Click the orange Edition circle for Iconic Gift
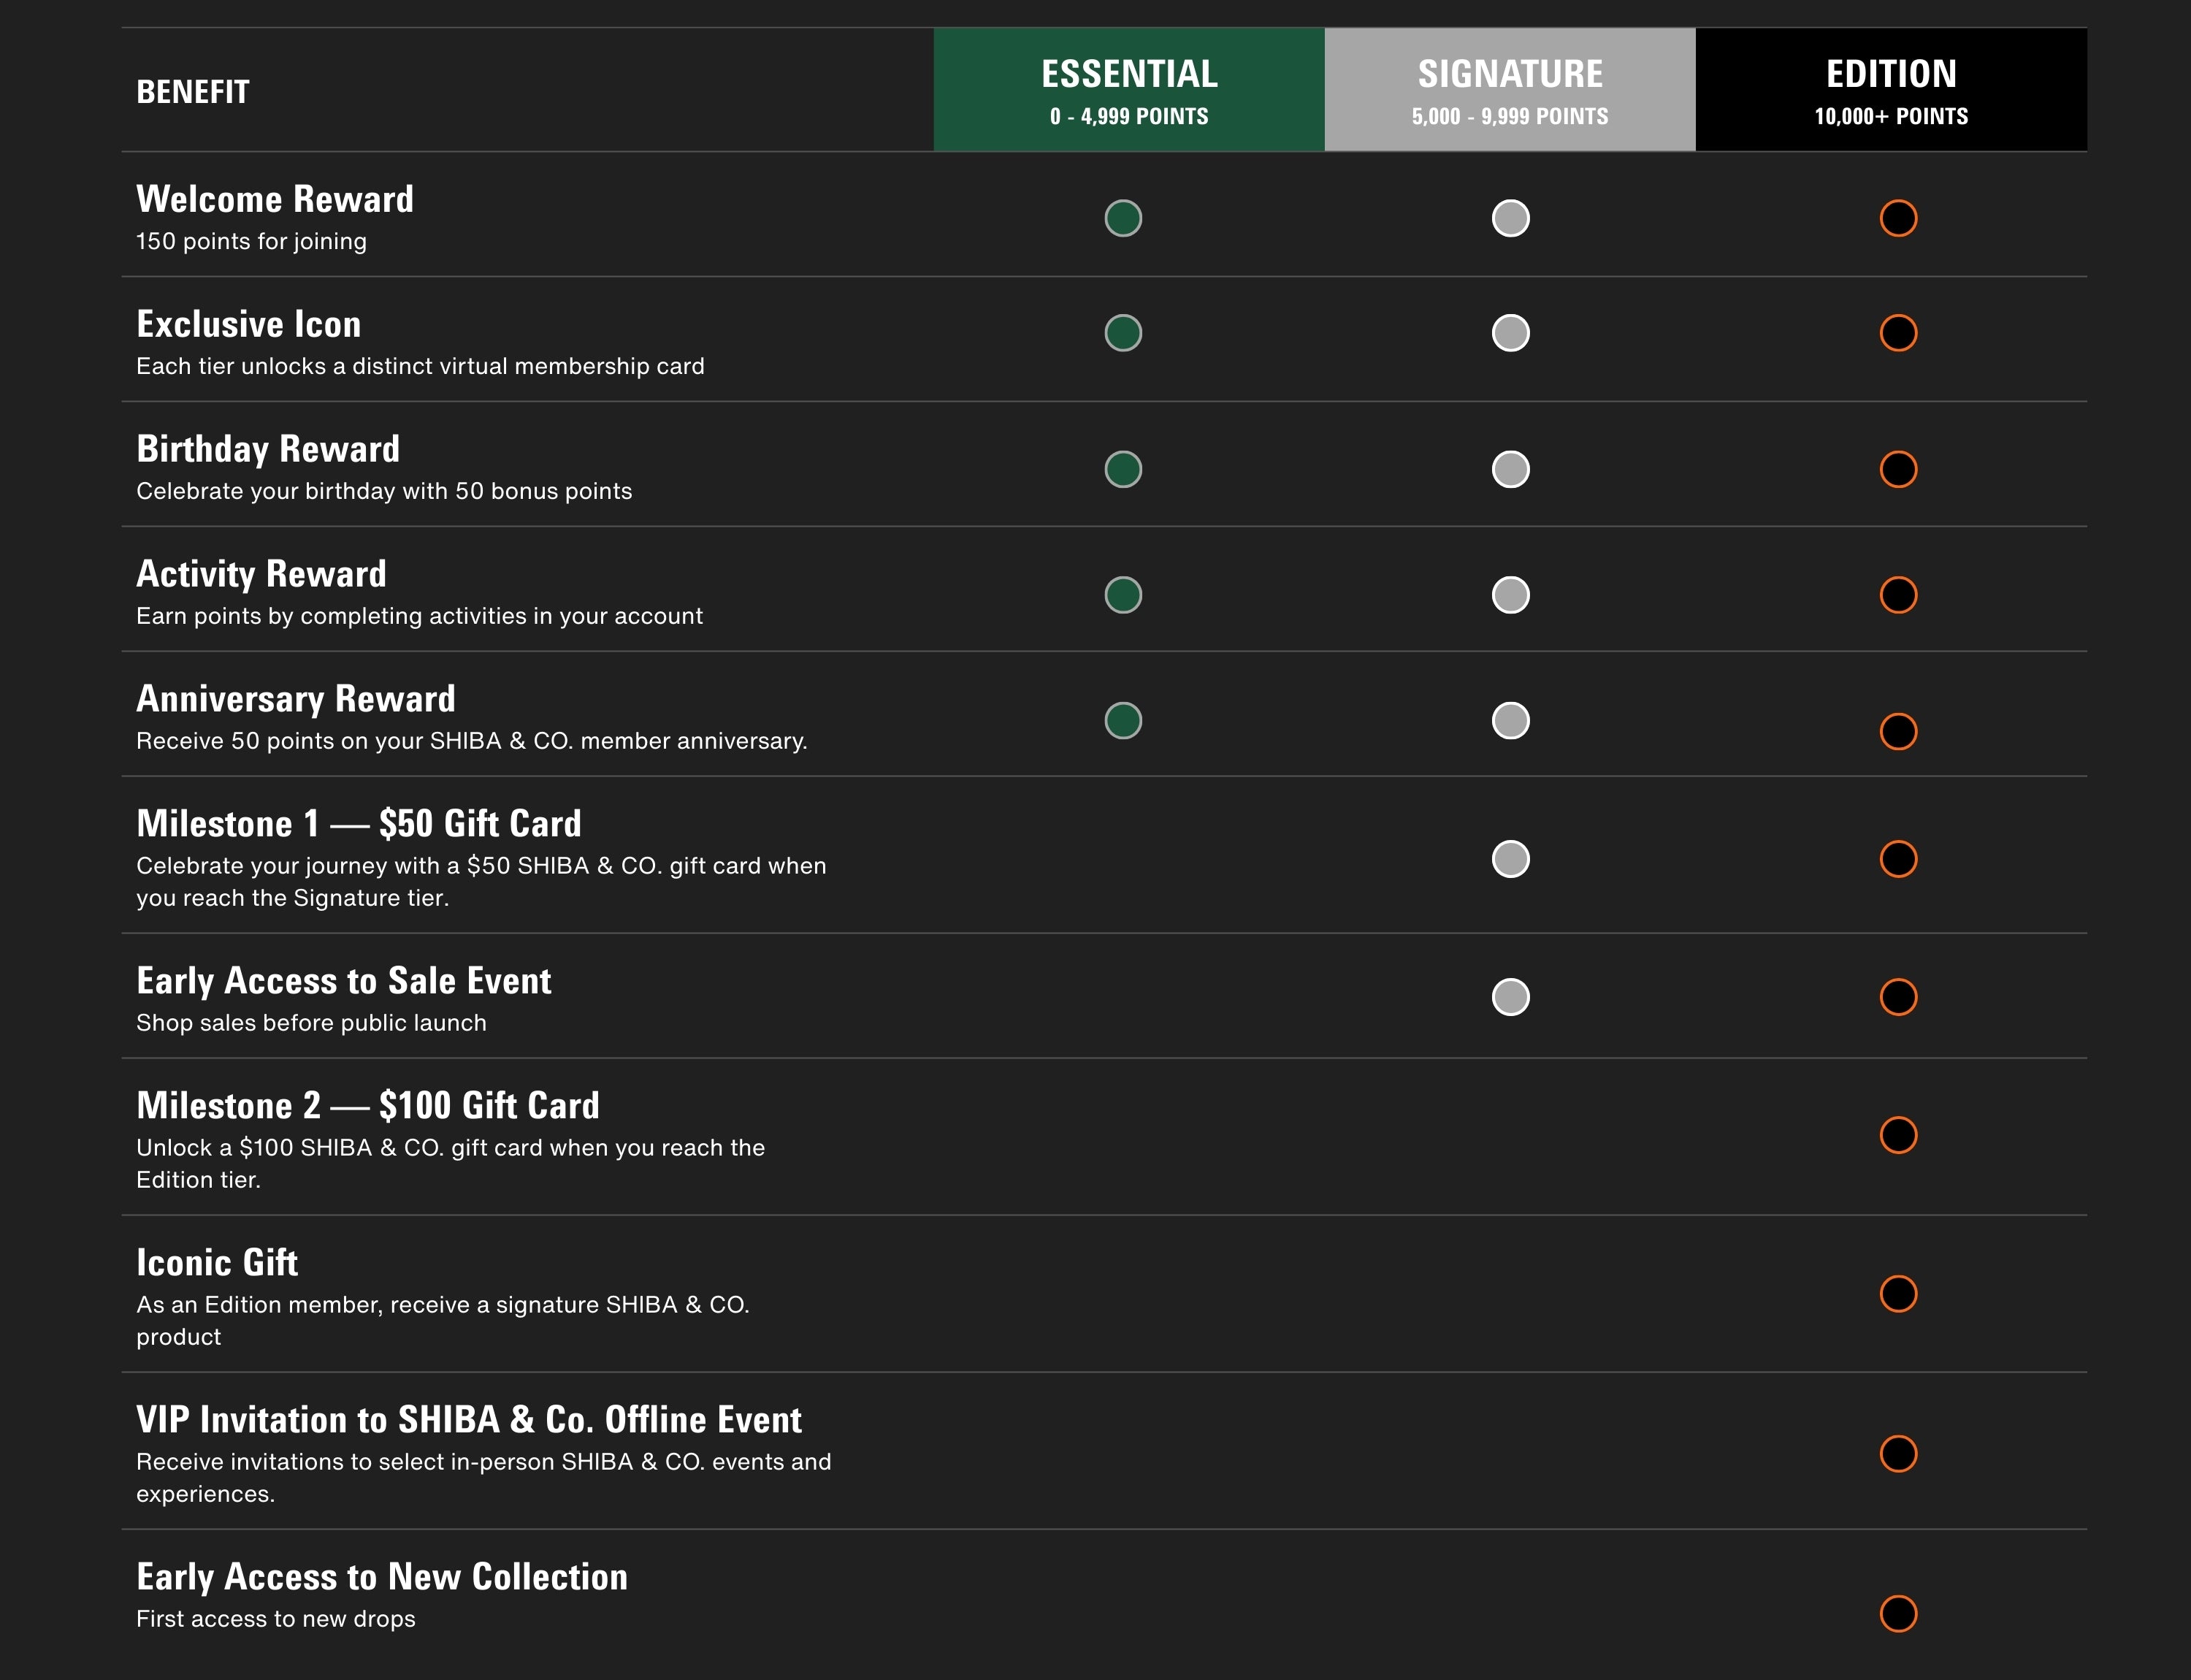 (1897, 1293)
